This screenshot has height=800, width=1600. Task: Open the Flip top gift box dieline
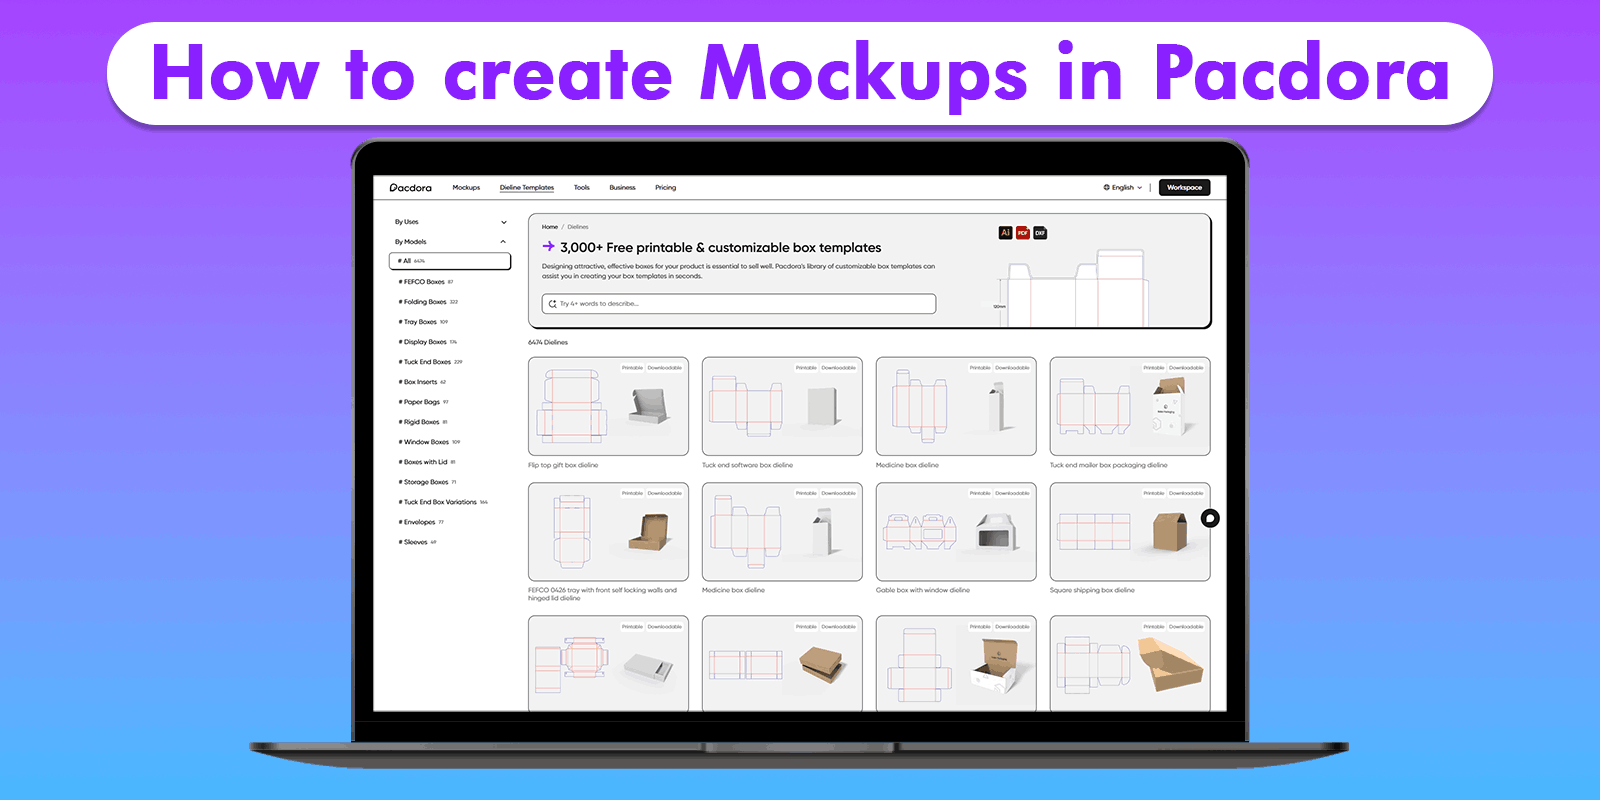608,407
